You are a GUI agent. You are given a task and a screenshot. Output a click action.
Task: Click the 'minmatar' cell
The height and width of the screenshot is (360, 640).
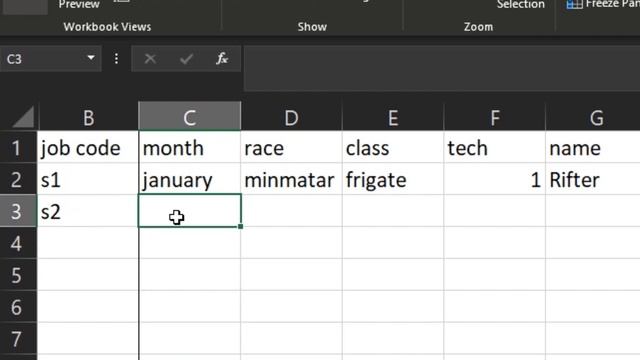click(x=291, y=179)
